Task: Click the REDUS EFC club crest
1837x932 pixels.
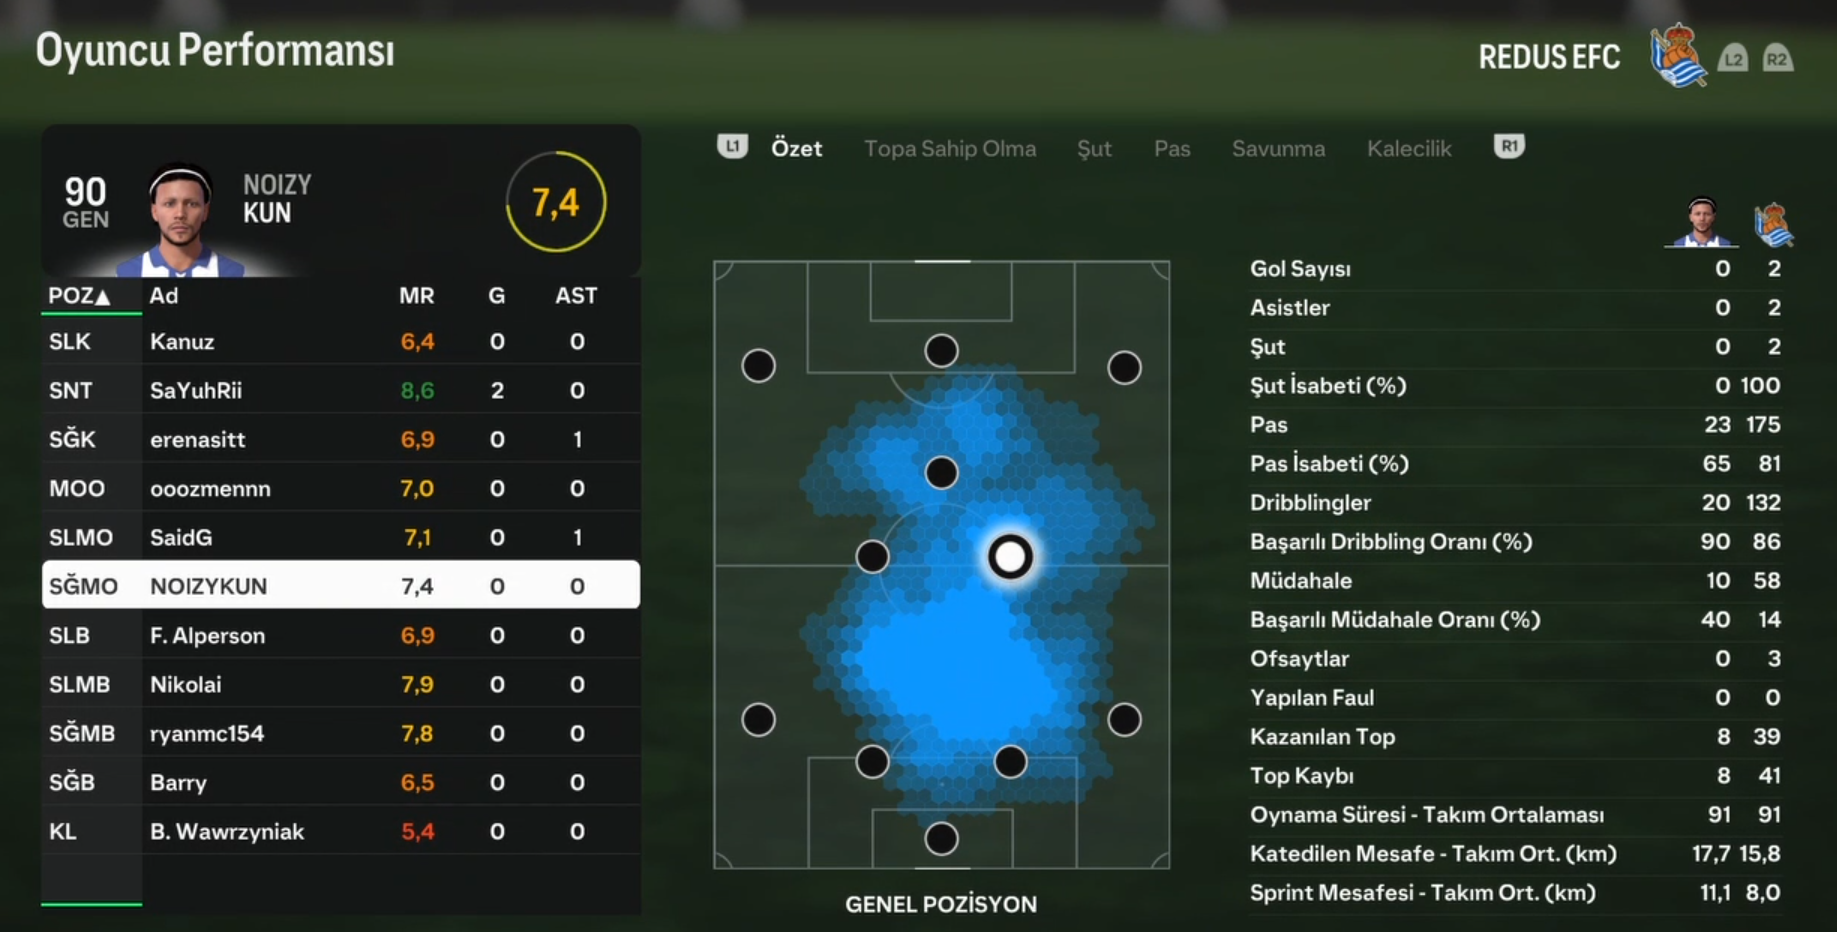Action: point(1678,56)
